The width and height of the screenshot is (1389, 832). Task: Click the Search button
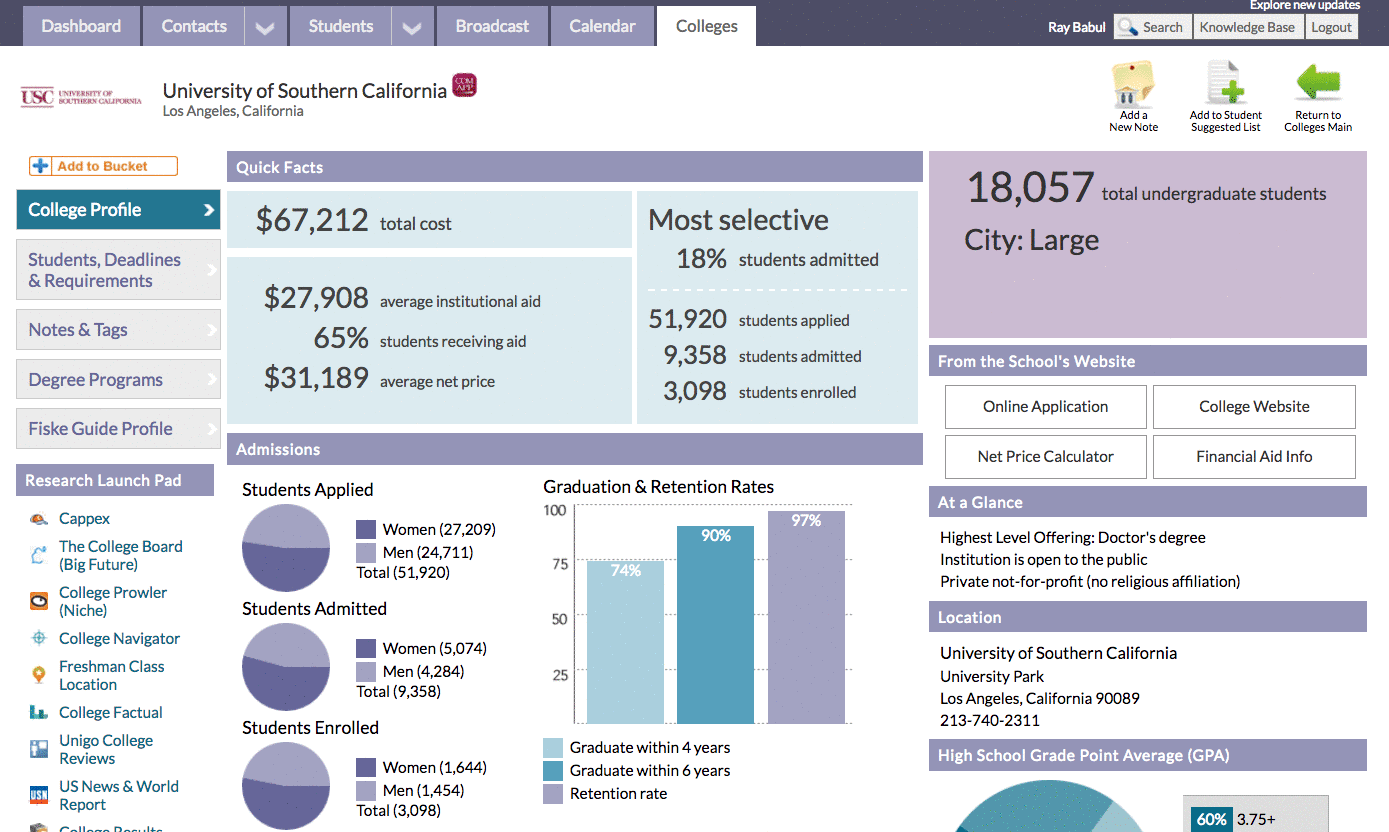[1153, 28]
